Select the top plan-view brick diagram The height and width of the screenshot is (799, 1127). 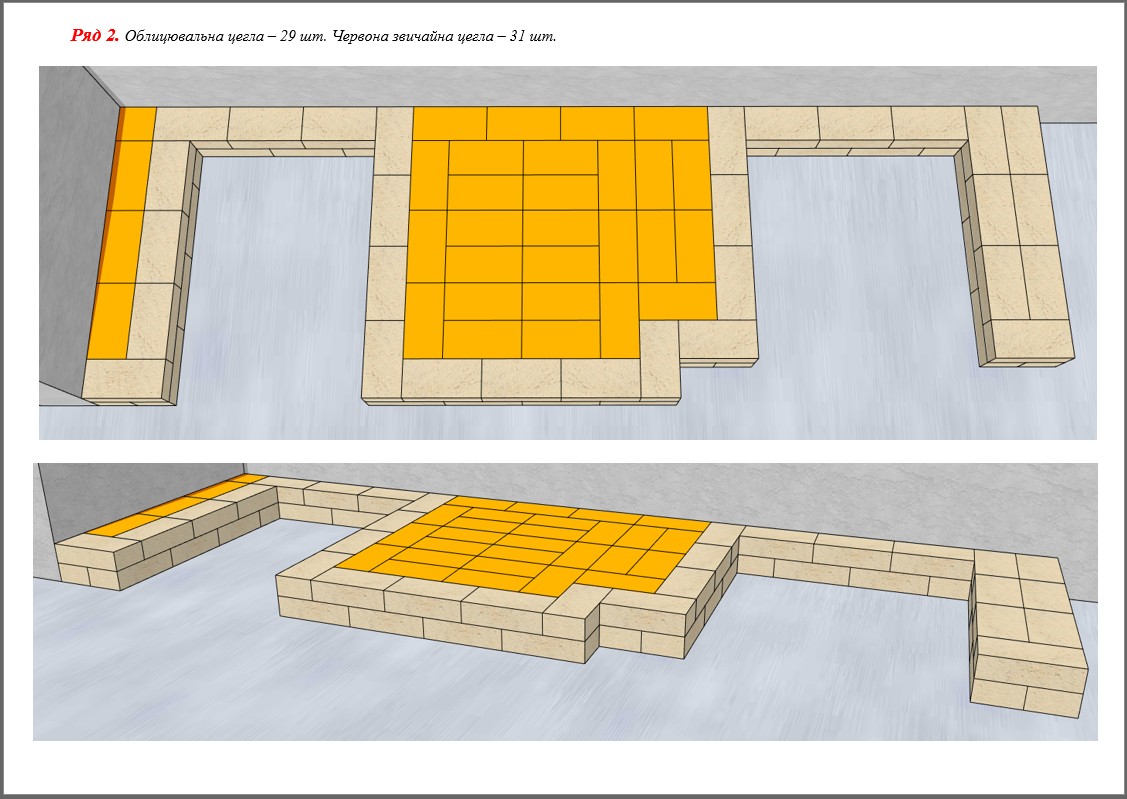[567, 252]
